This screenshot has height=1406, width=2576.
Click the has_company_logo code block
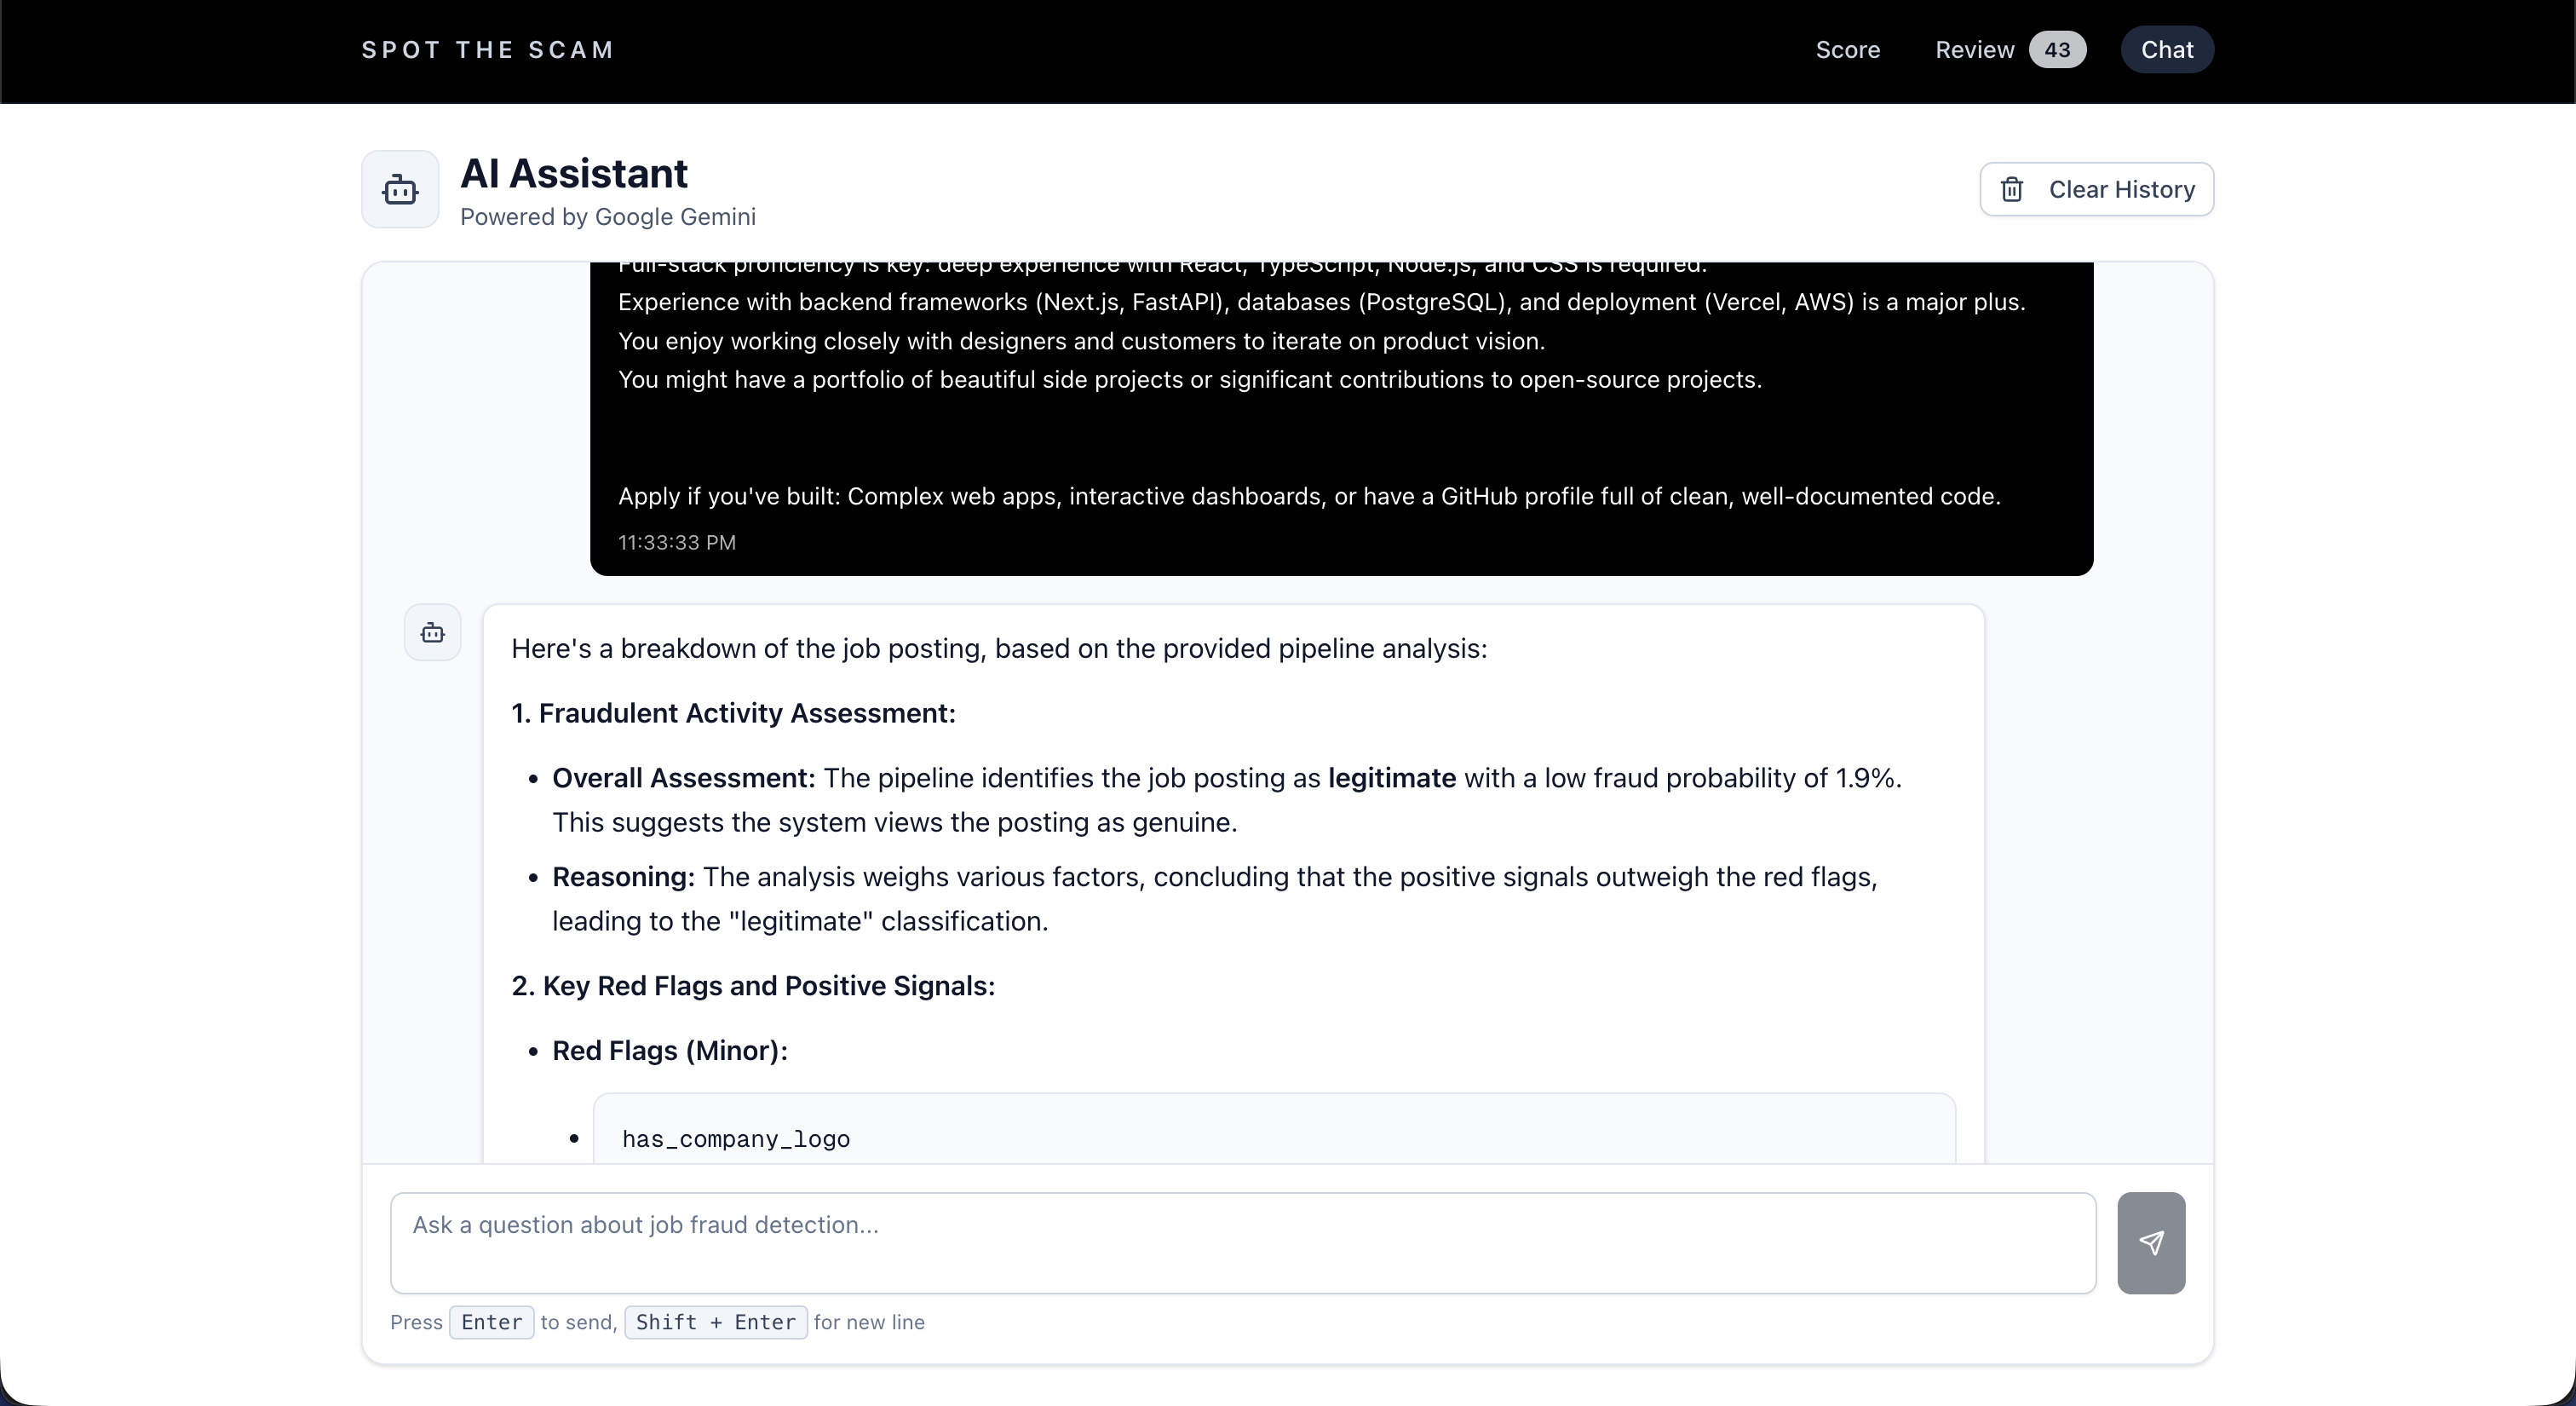[x=736, y=1139]
